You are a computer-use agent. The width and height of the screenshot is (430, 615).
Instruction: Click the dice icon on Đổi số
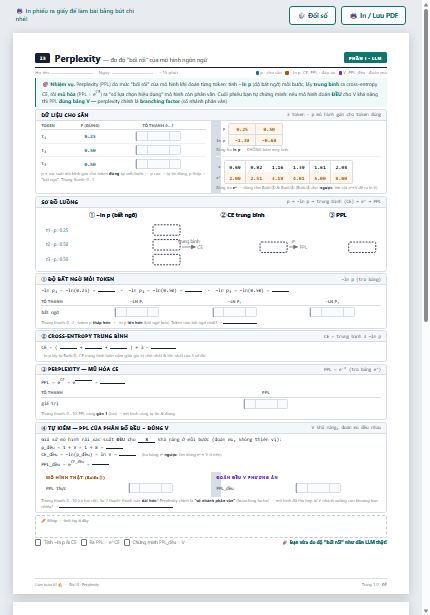pyautogui.click(x=301, y=16)
